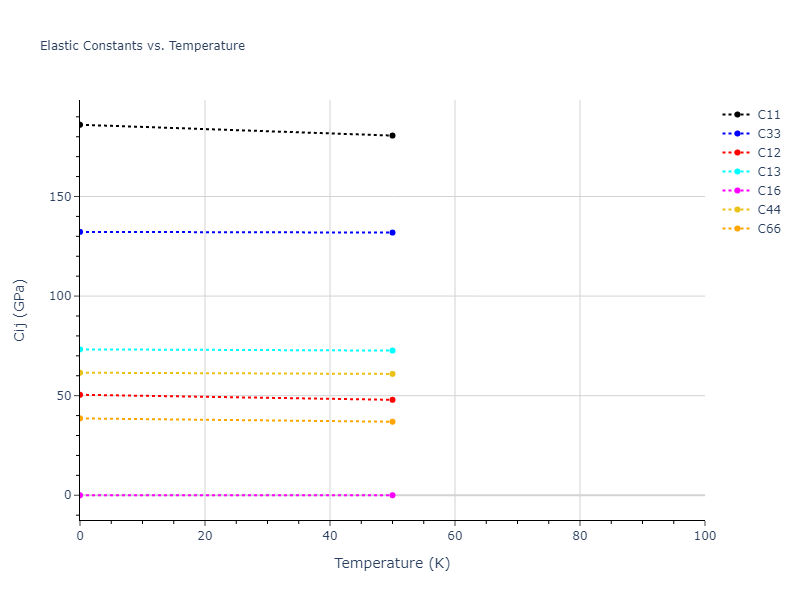This screenshot has width=800, height=600.
Task: Click the magenta C16 legend marker
Action: 737,191
